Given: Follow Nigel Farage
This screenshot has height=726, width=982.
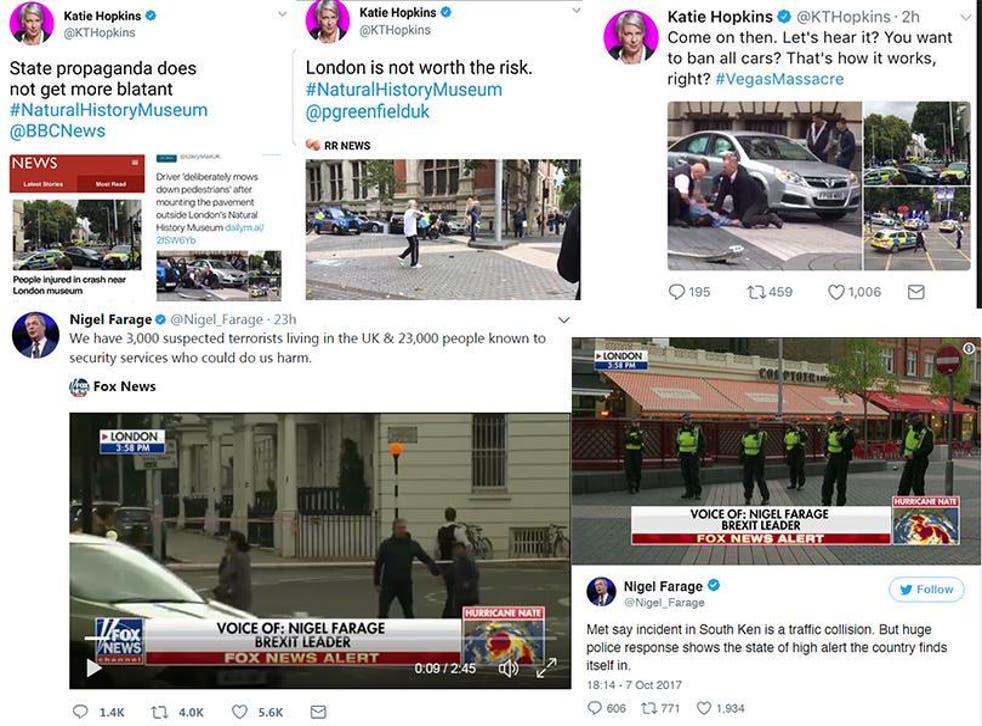Looking at the screenshot, I should (926, 589).
